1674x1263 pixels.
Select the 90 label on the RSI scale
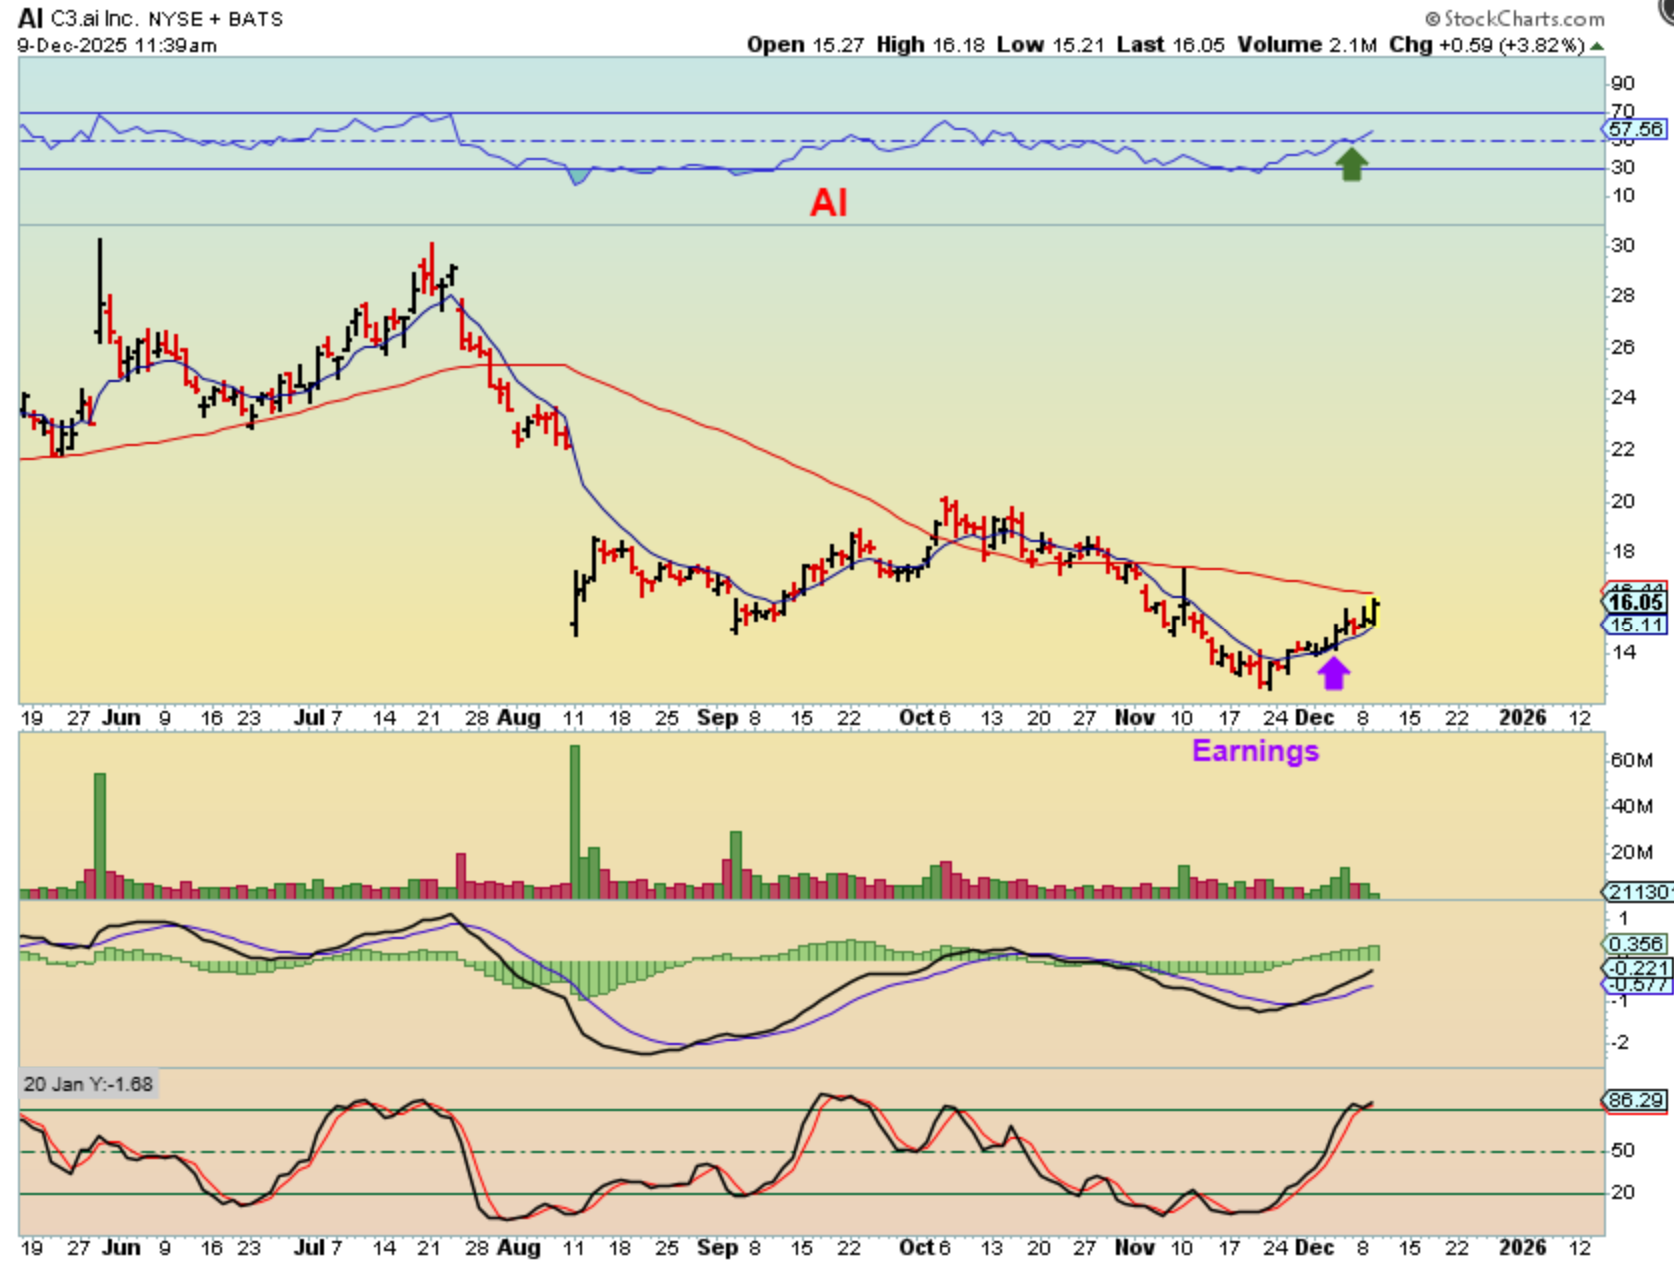[1623, 83]
